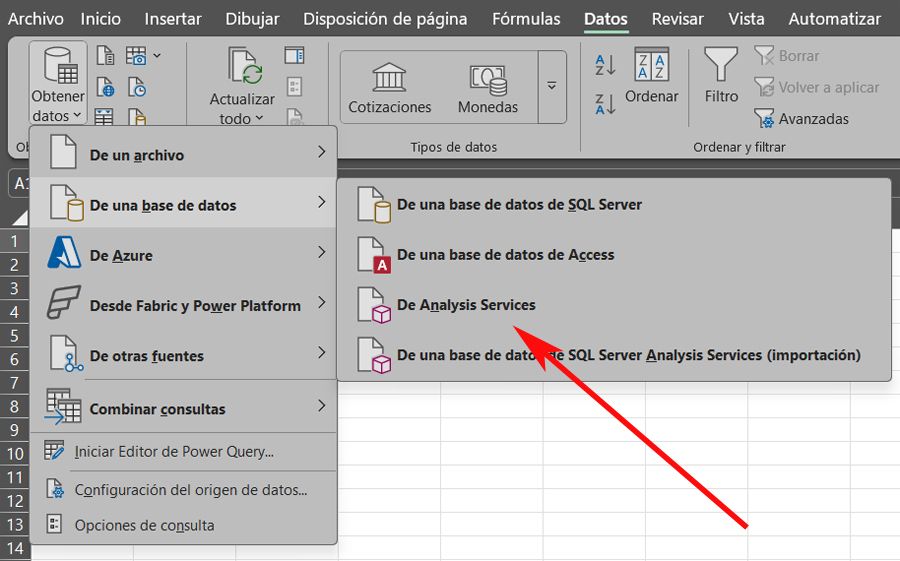The width and height of the screenshot is (900, 561).
Task: Click the connection Properties icon
Action: point(294,87)
